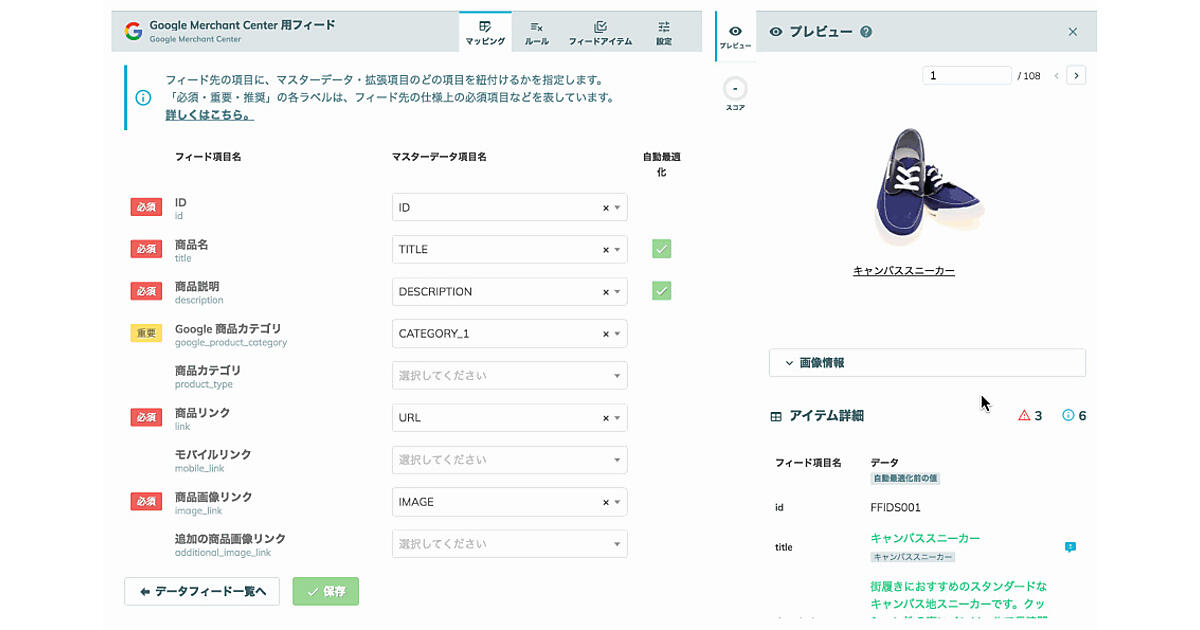Clear the URL mapping with its x icon
This screenshot has height=630, width=1200.
point(605,418)
